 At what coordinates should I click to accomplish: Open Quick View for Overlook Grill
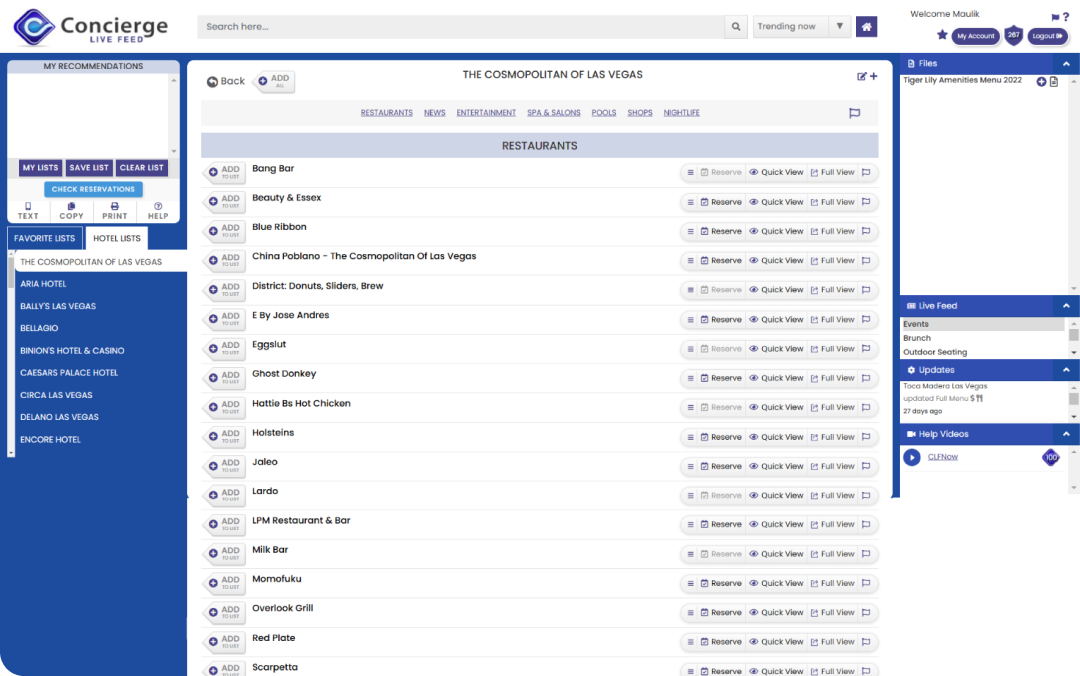coord(776,613)
